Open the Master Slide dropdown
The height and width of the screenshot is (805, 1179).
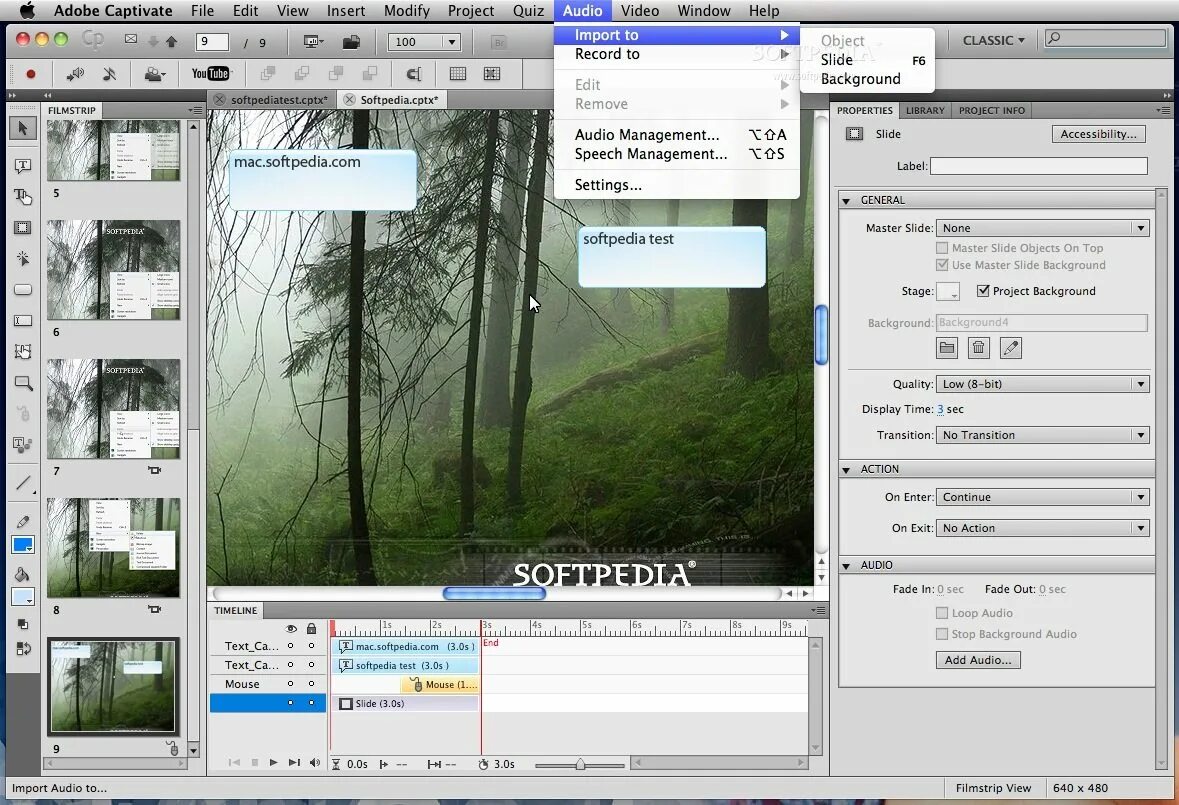coord(1042,228)
